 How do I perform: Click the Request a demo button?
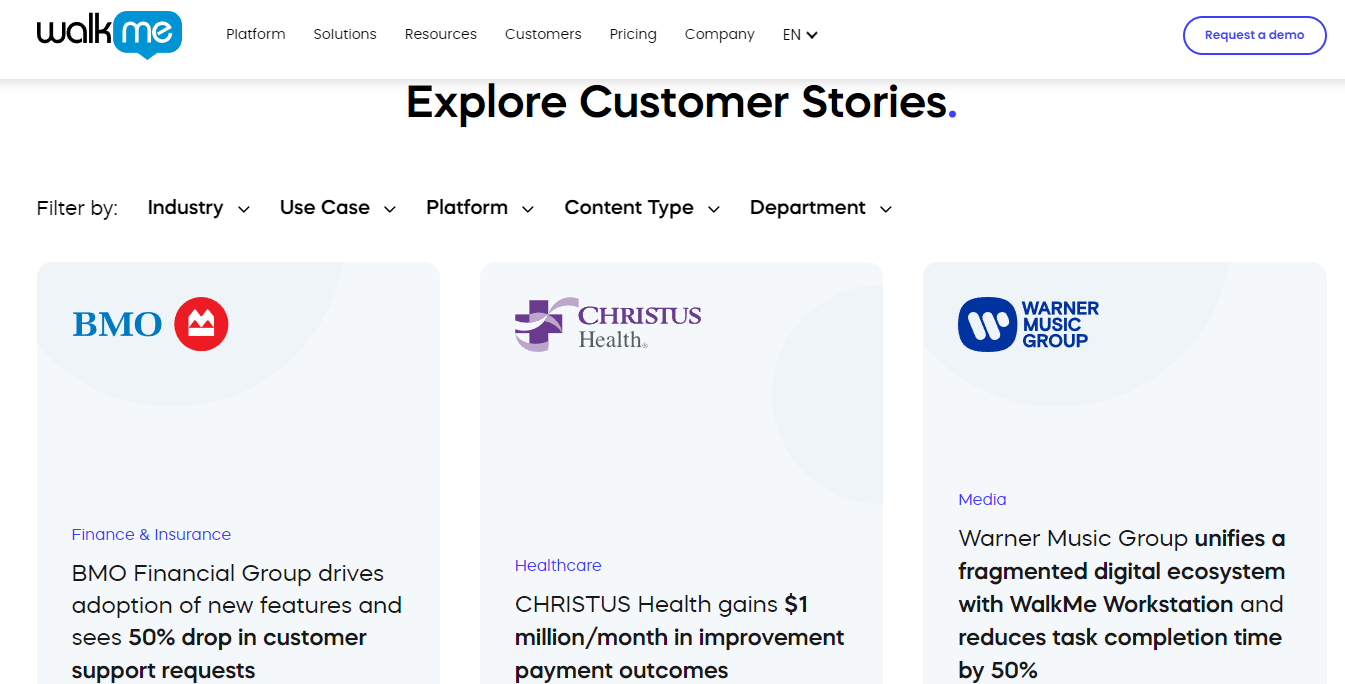1254,35
